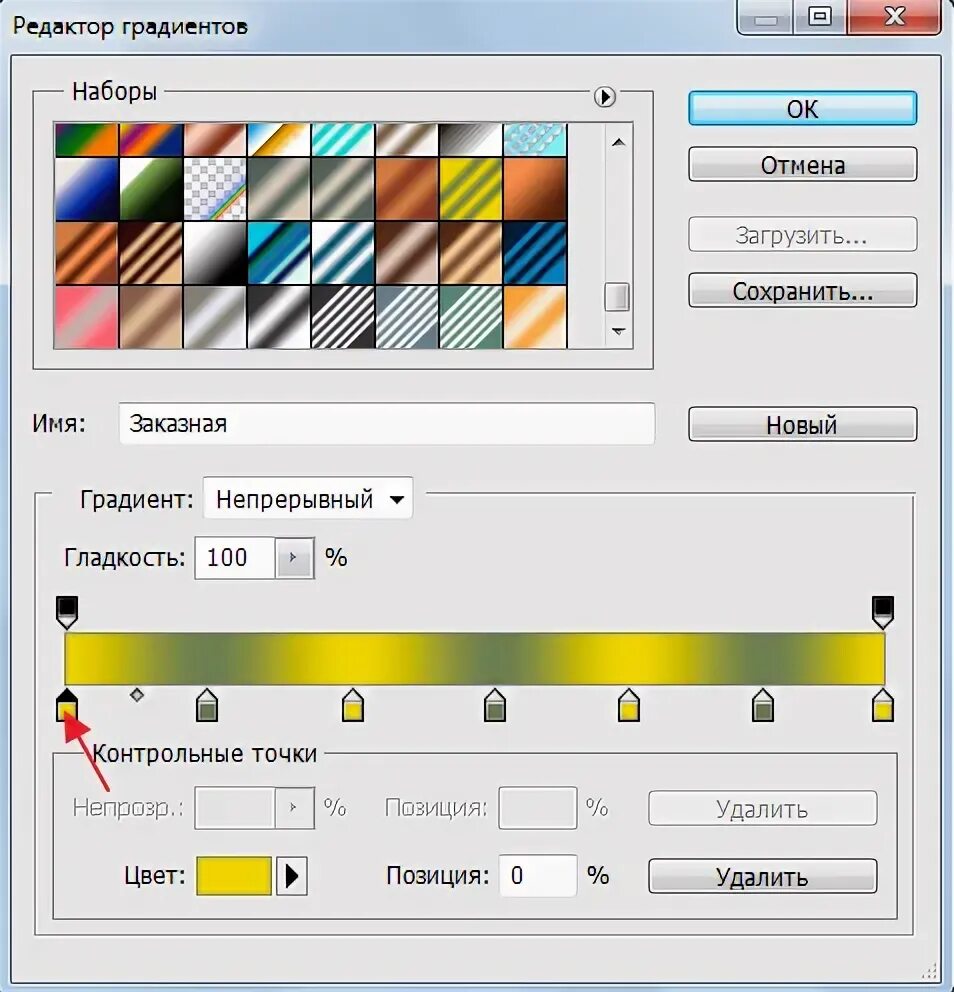Screen dimensions: 954x992
Task: Open the yellow Цвет color swatch
Action: coord(234,876)
